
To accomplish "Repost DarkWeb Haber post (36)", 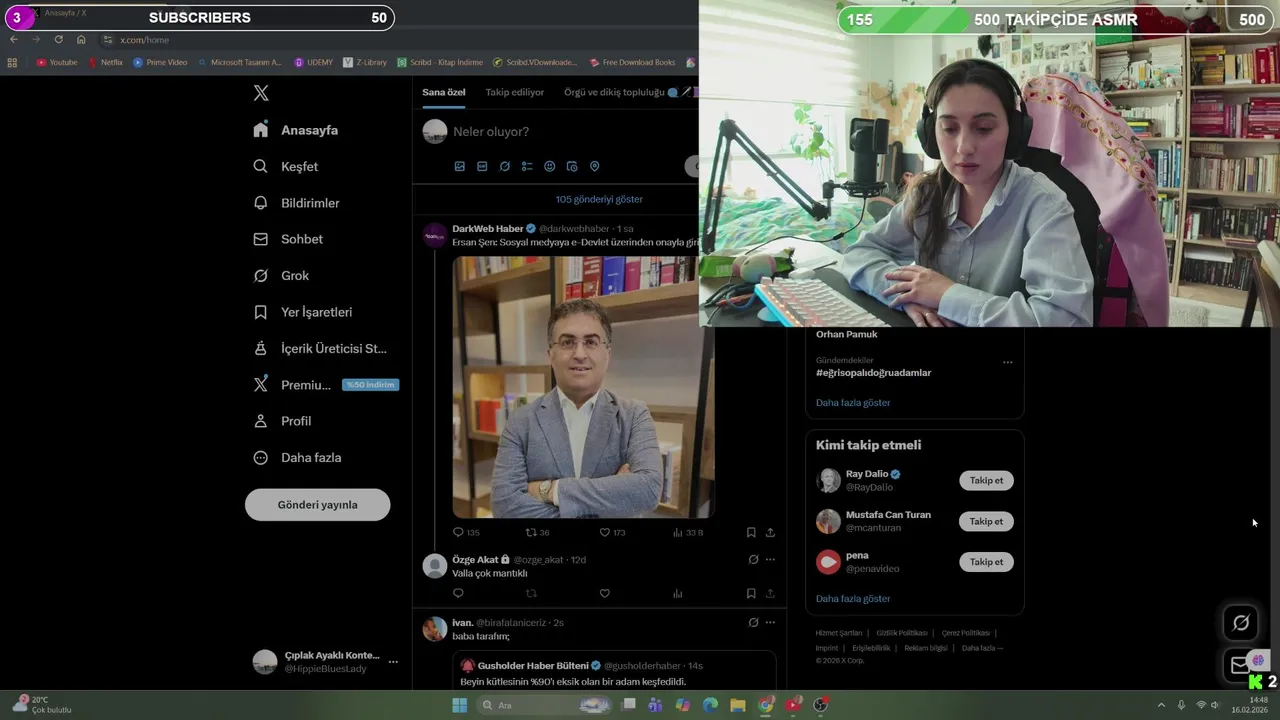I will point(538,533).
